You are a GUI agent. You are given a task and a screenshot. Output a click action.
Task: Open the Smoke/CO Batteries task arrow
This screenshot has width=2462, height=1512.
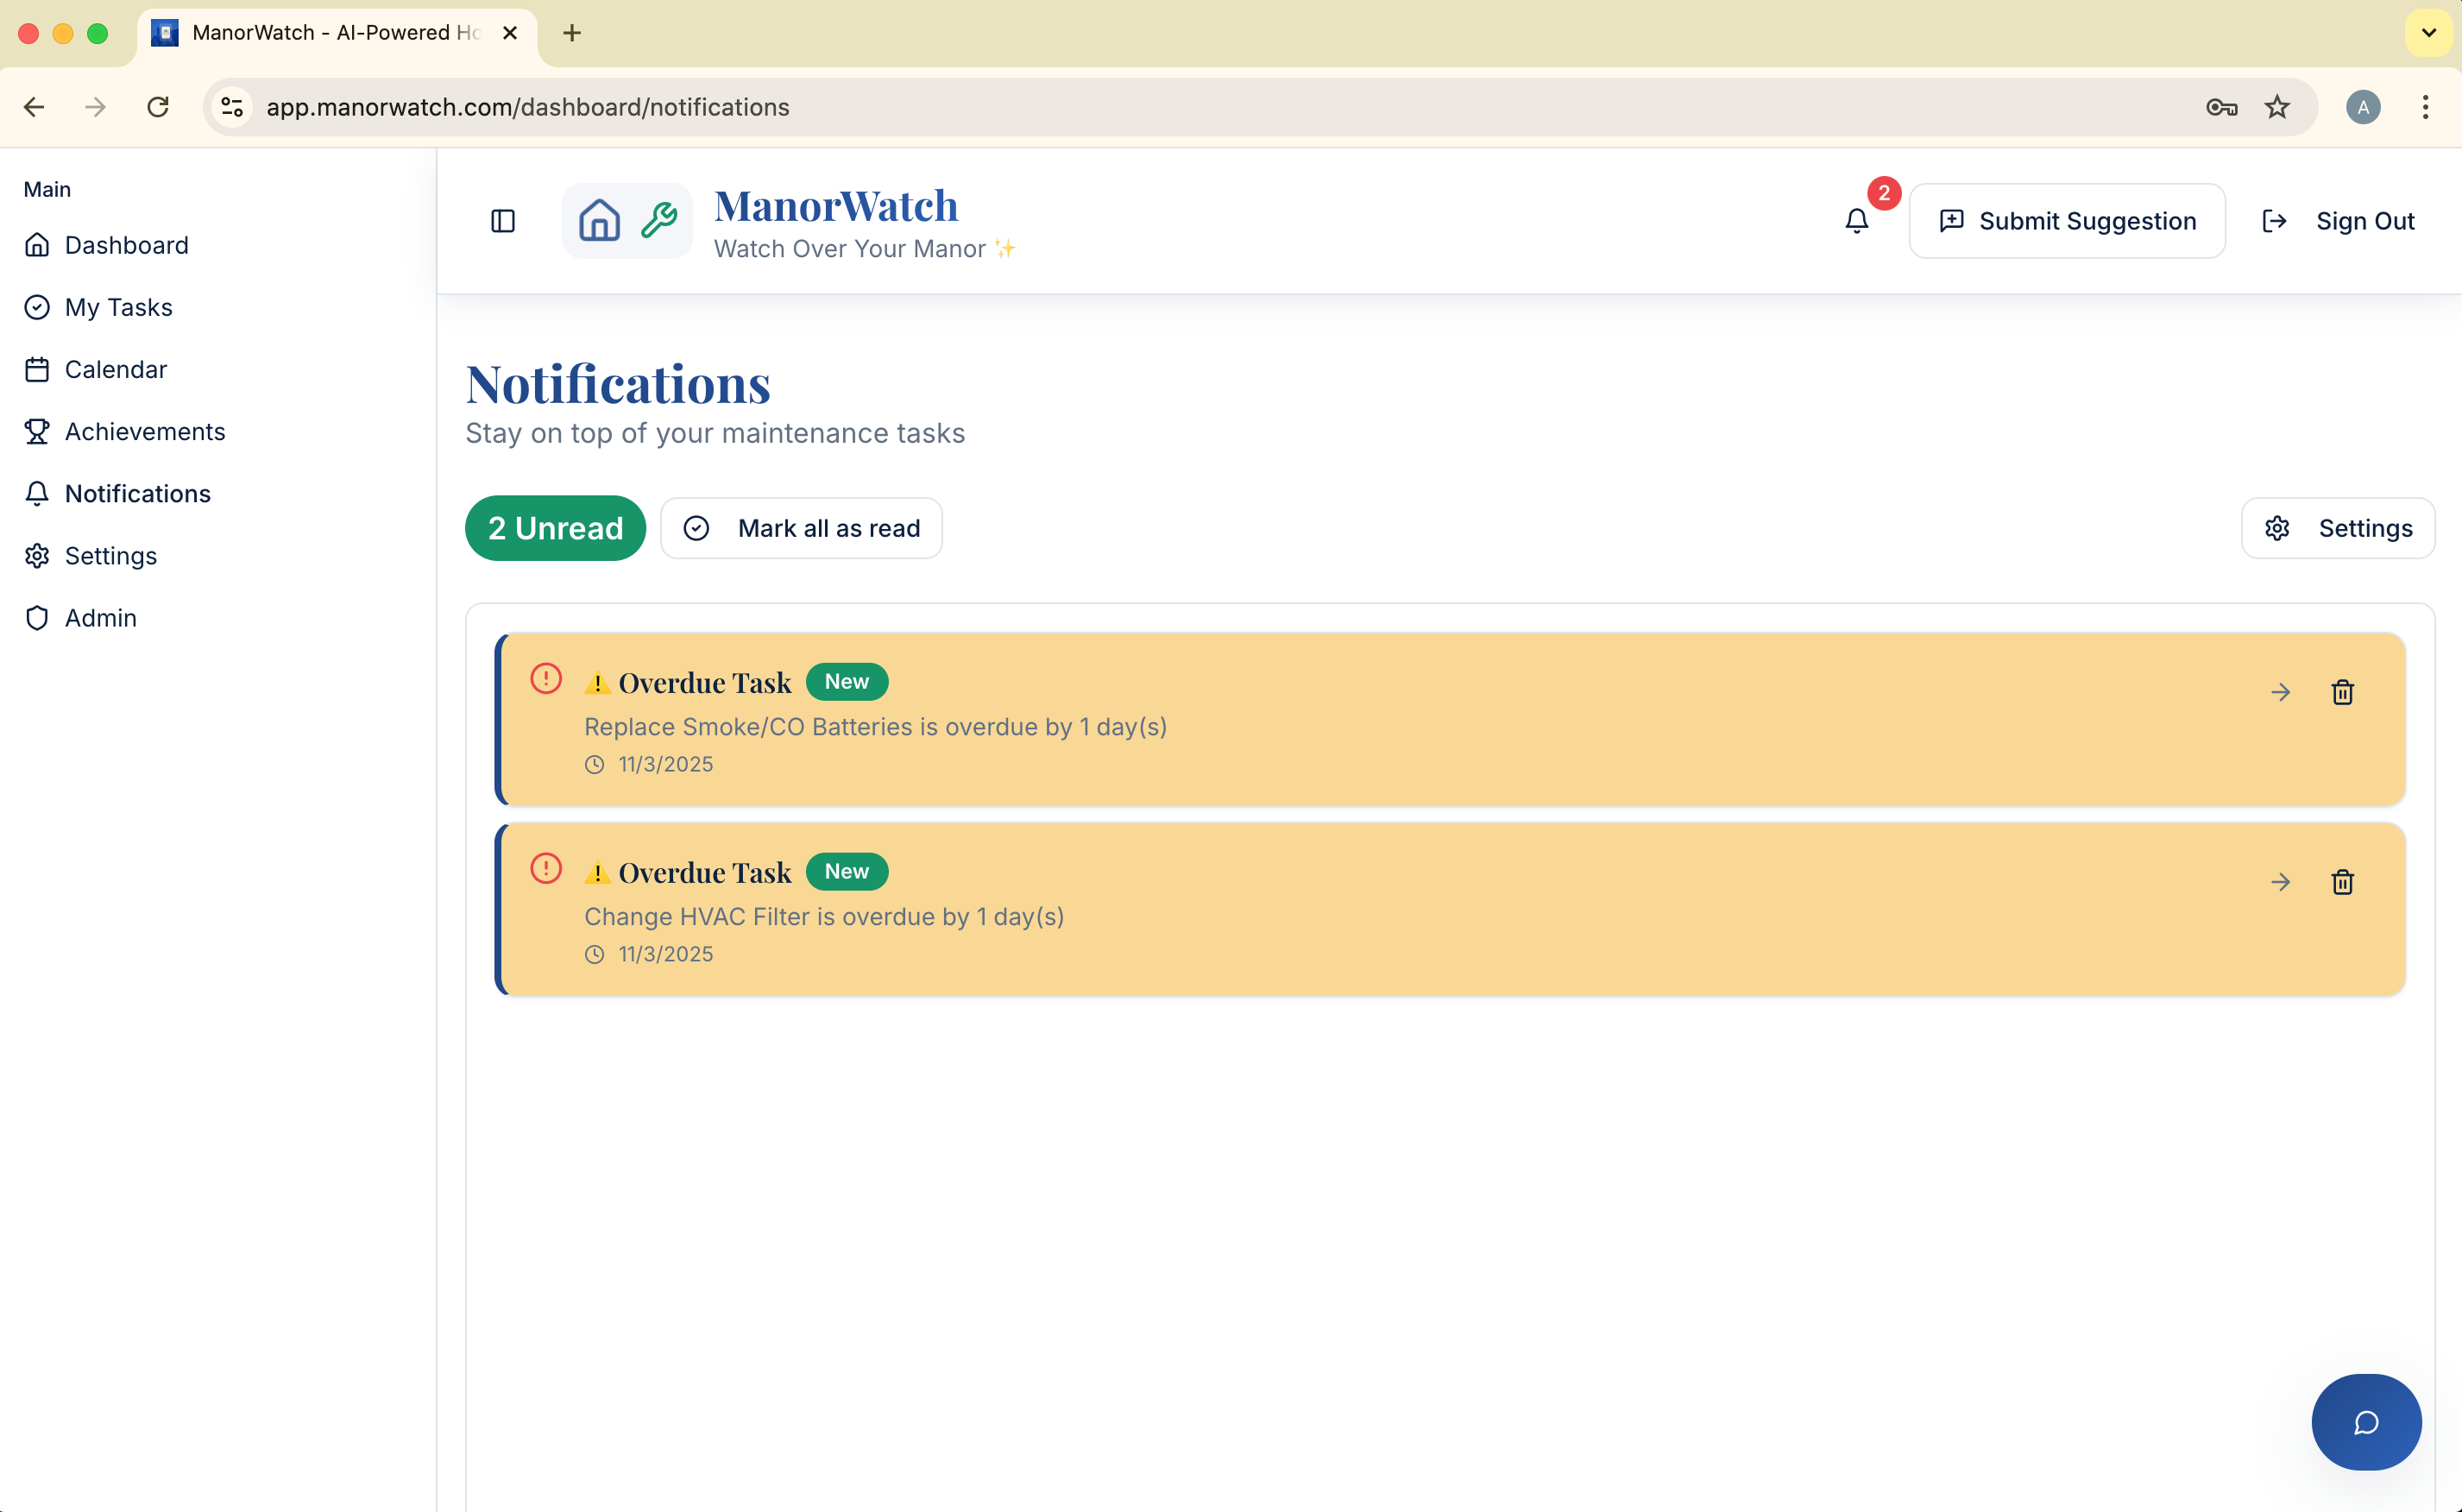pyautogui.click(x=2280, y=692)
